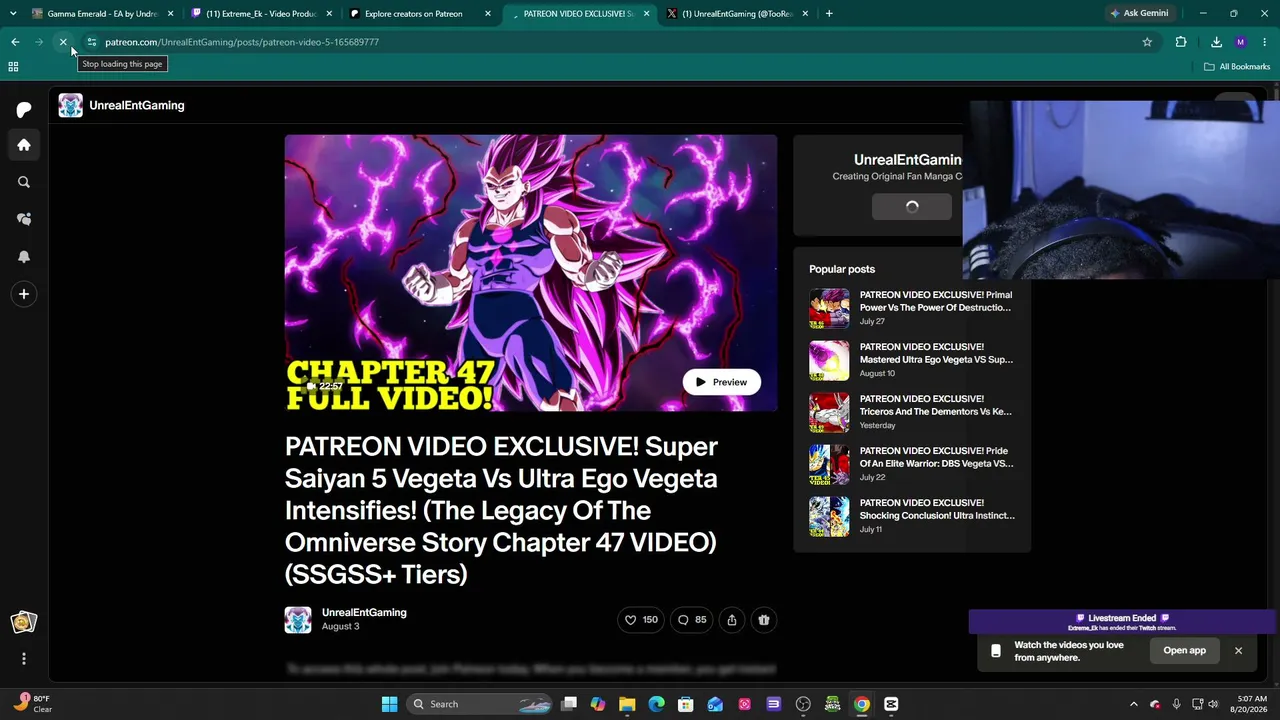Select the PATREON VIDEO EXCLUSIVE tab
The width and height of the screenshot is (1280, 720).
click(x=579, y=14)
